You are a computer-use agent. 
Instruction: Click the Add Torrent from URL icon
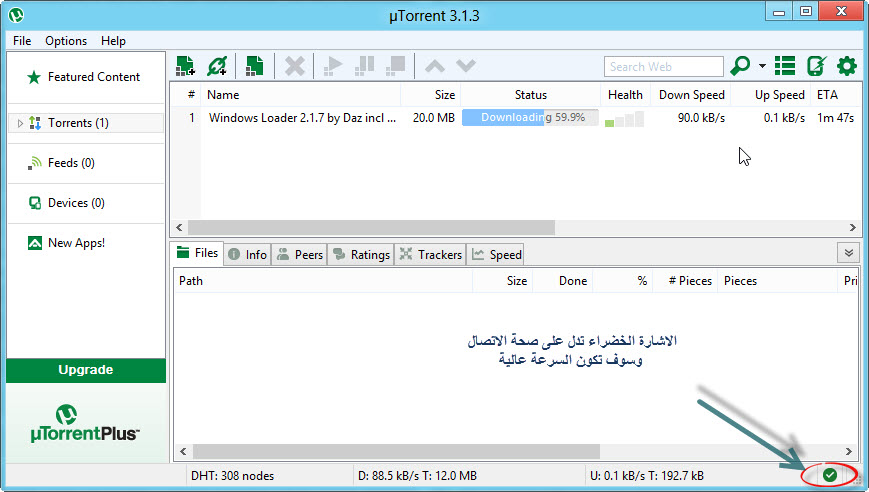[x=217, y=66]
